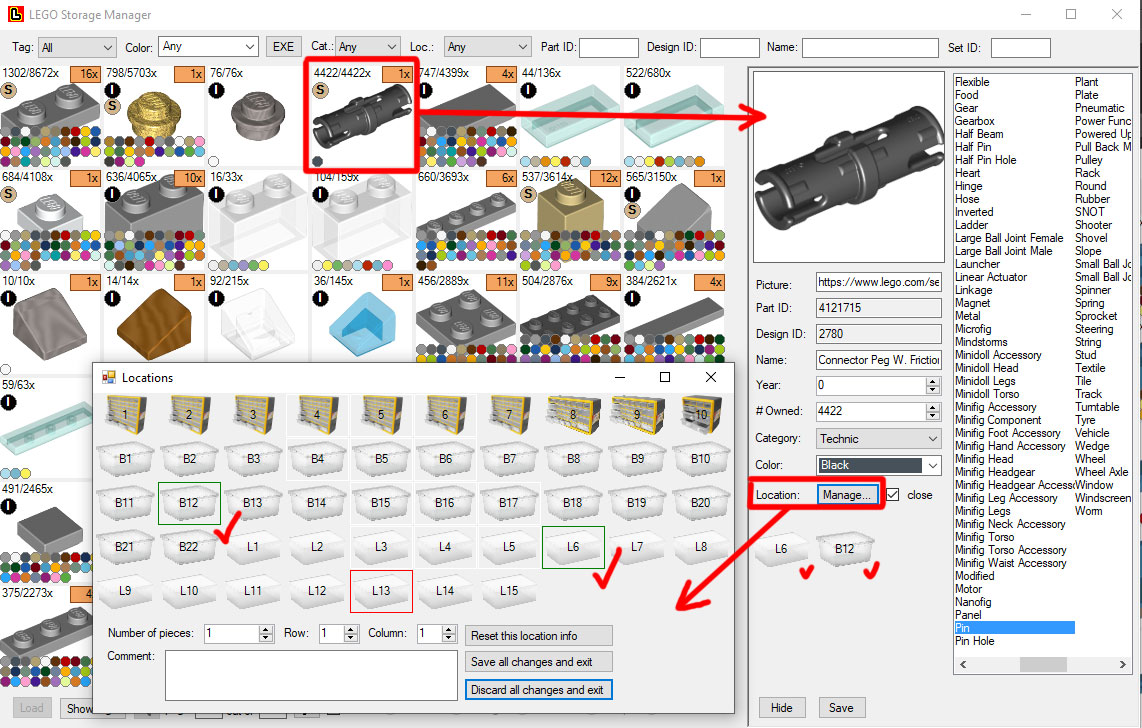Increase the # Owned value by one
Screen dimensions: 1142x728
click(933, 407)
